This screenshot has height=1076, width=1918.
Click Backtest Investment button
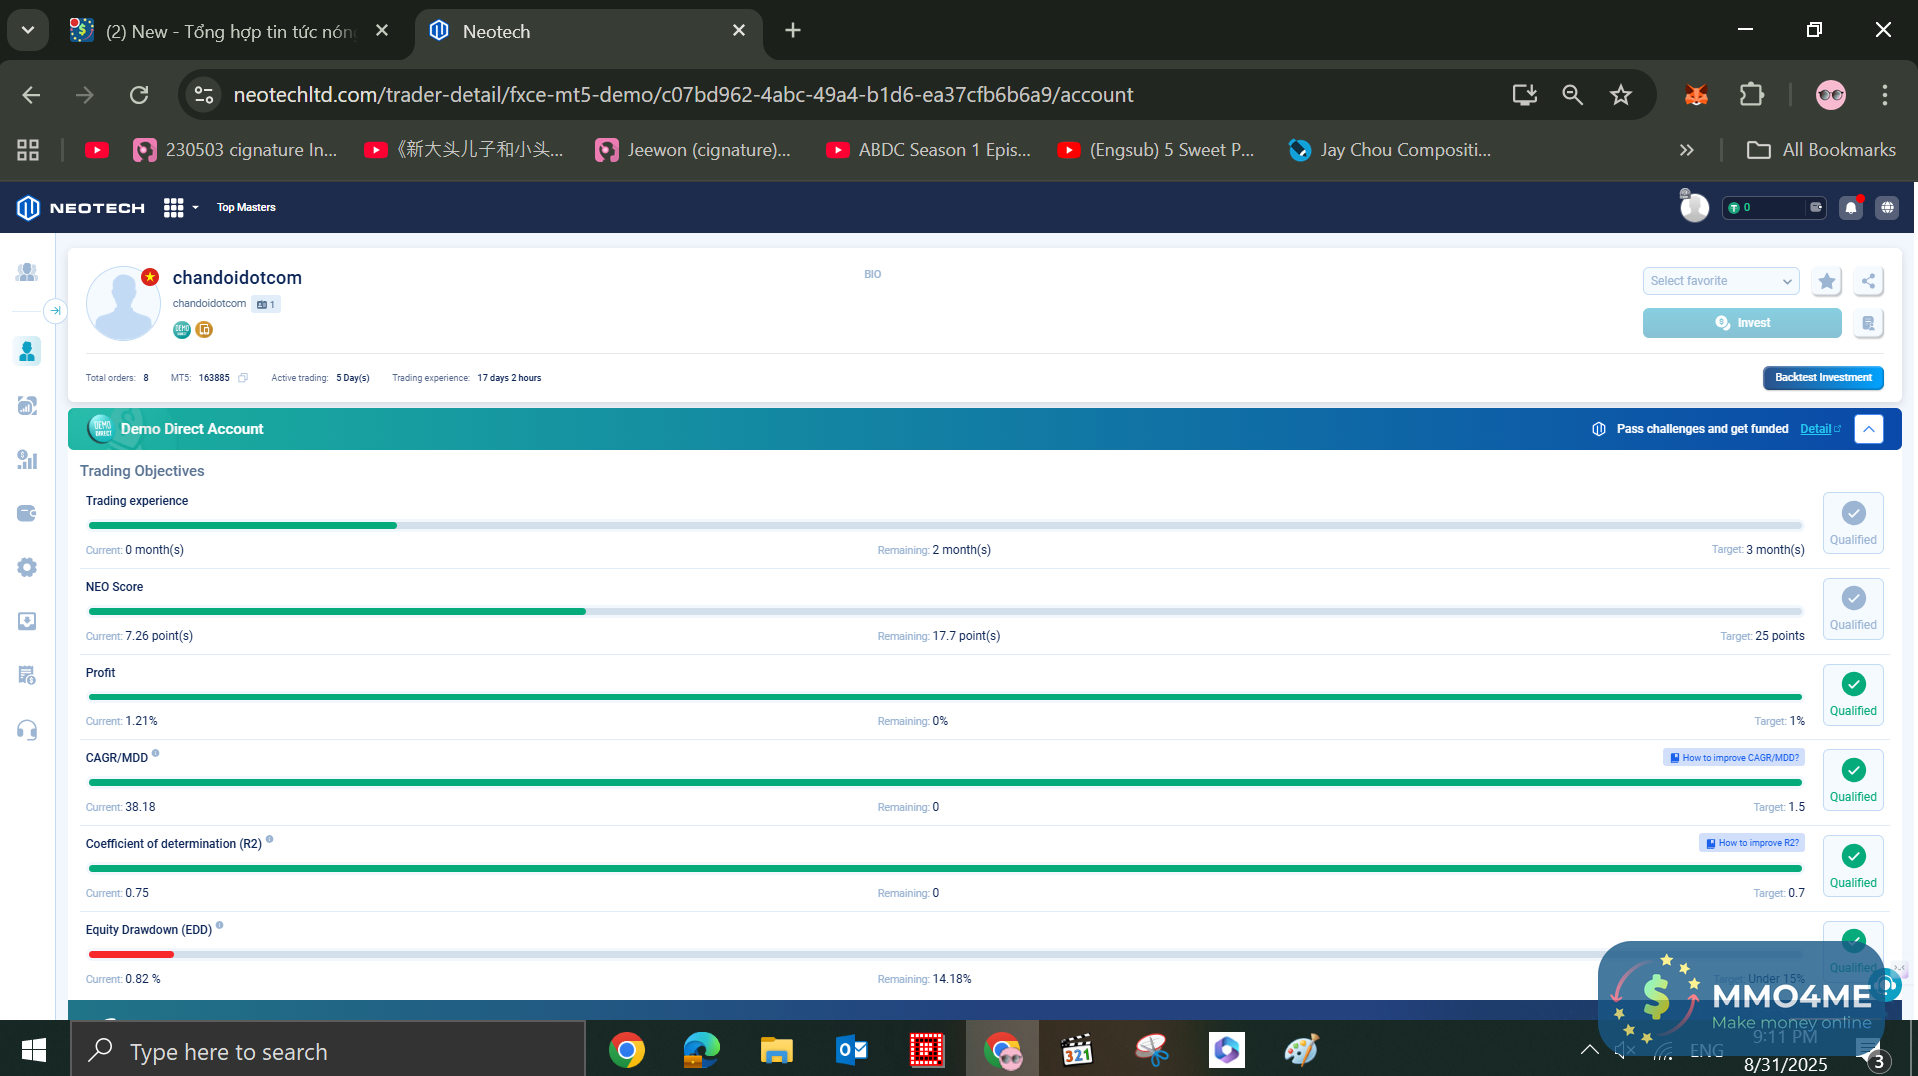[x=1823, y=378]
